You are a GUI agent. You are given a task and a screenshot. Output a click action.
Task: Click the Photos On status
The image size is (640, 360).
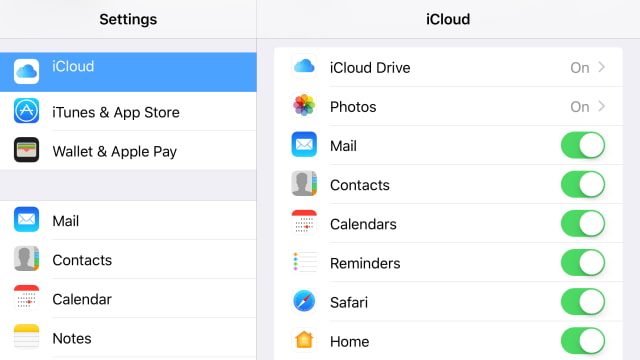[x=580, y=107]
